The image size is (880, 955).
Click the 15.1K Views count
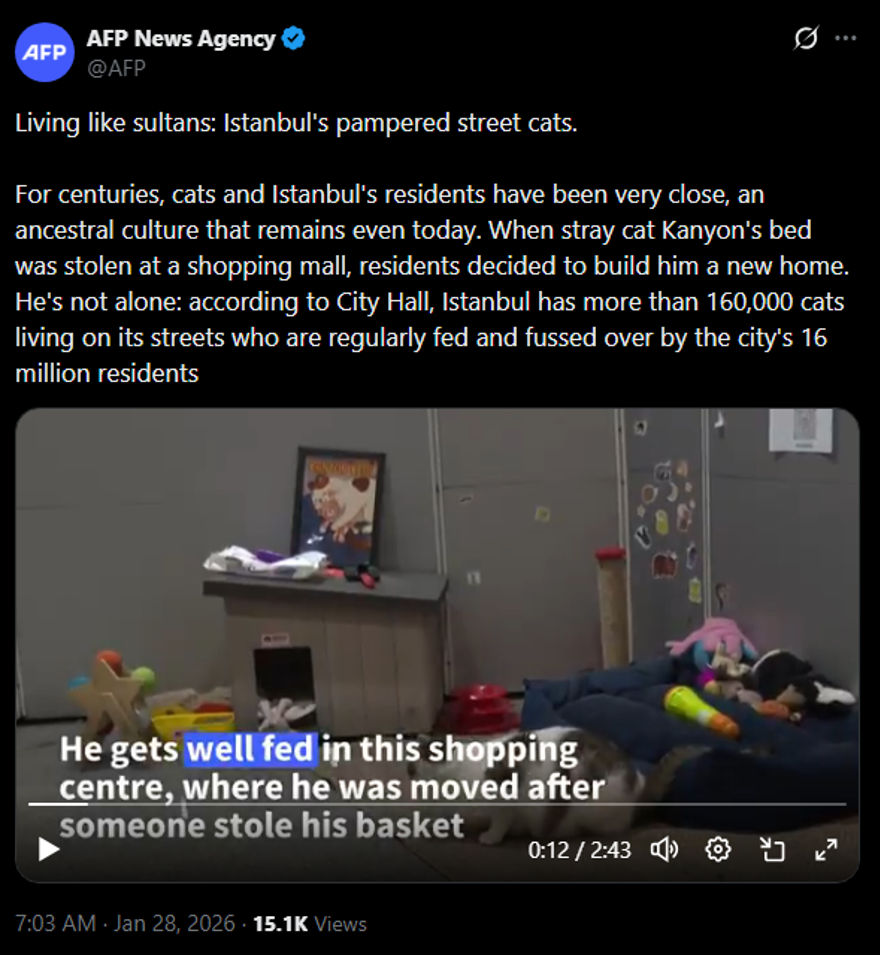coord(310,923)
